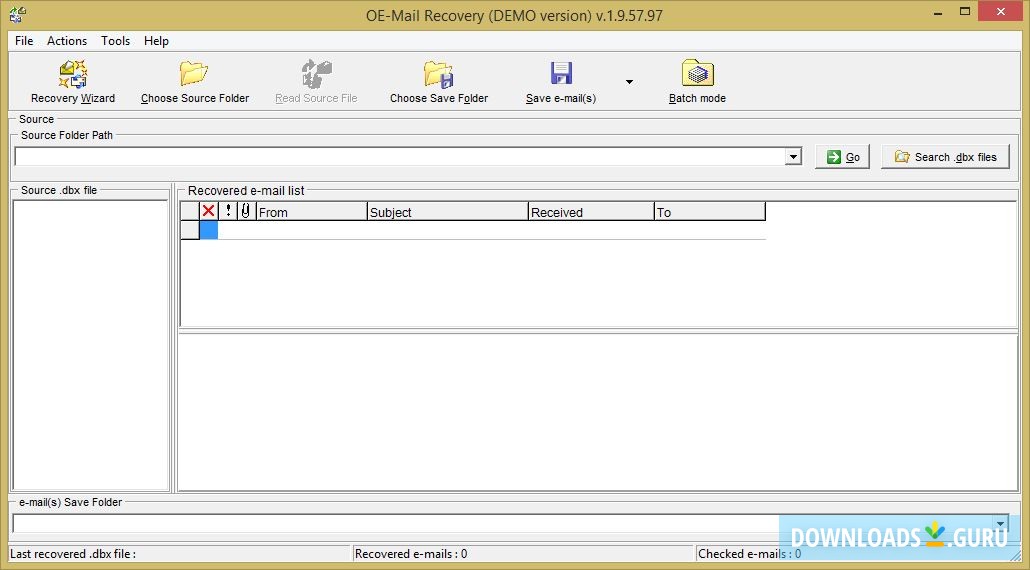Click 'Recovered e-mails : 0' status text
1030x570 pixels.
411,554
